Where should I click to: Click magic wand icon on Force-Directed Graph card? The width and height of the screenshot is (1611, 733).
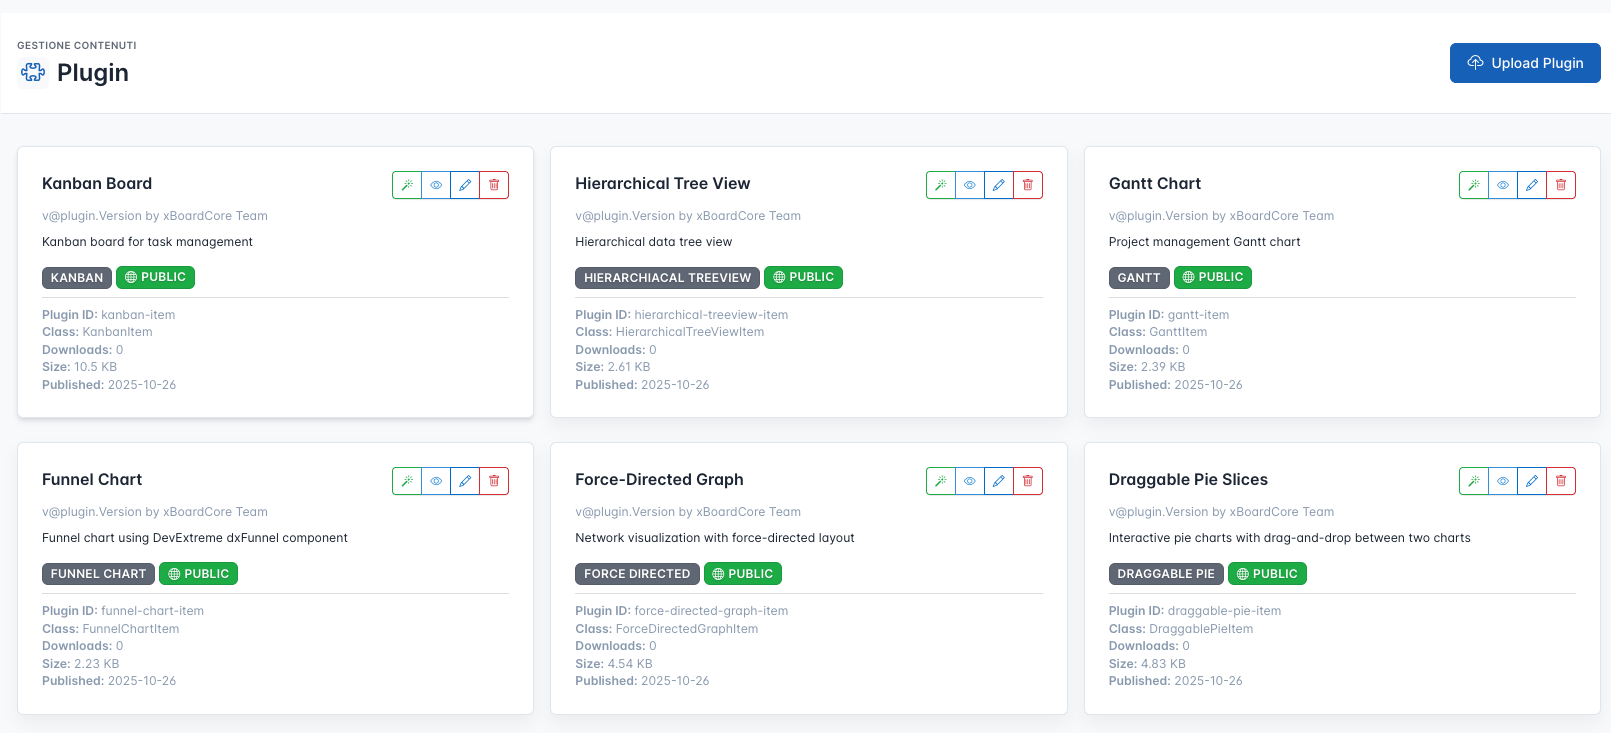coord(941,481)
